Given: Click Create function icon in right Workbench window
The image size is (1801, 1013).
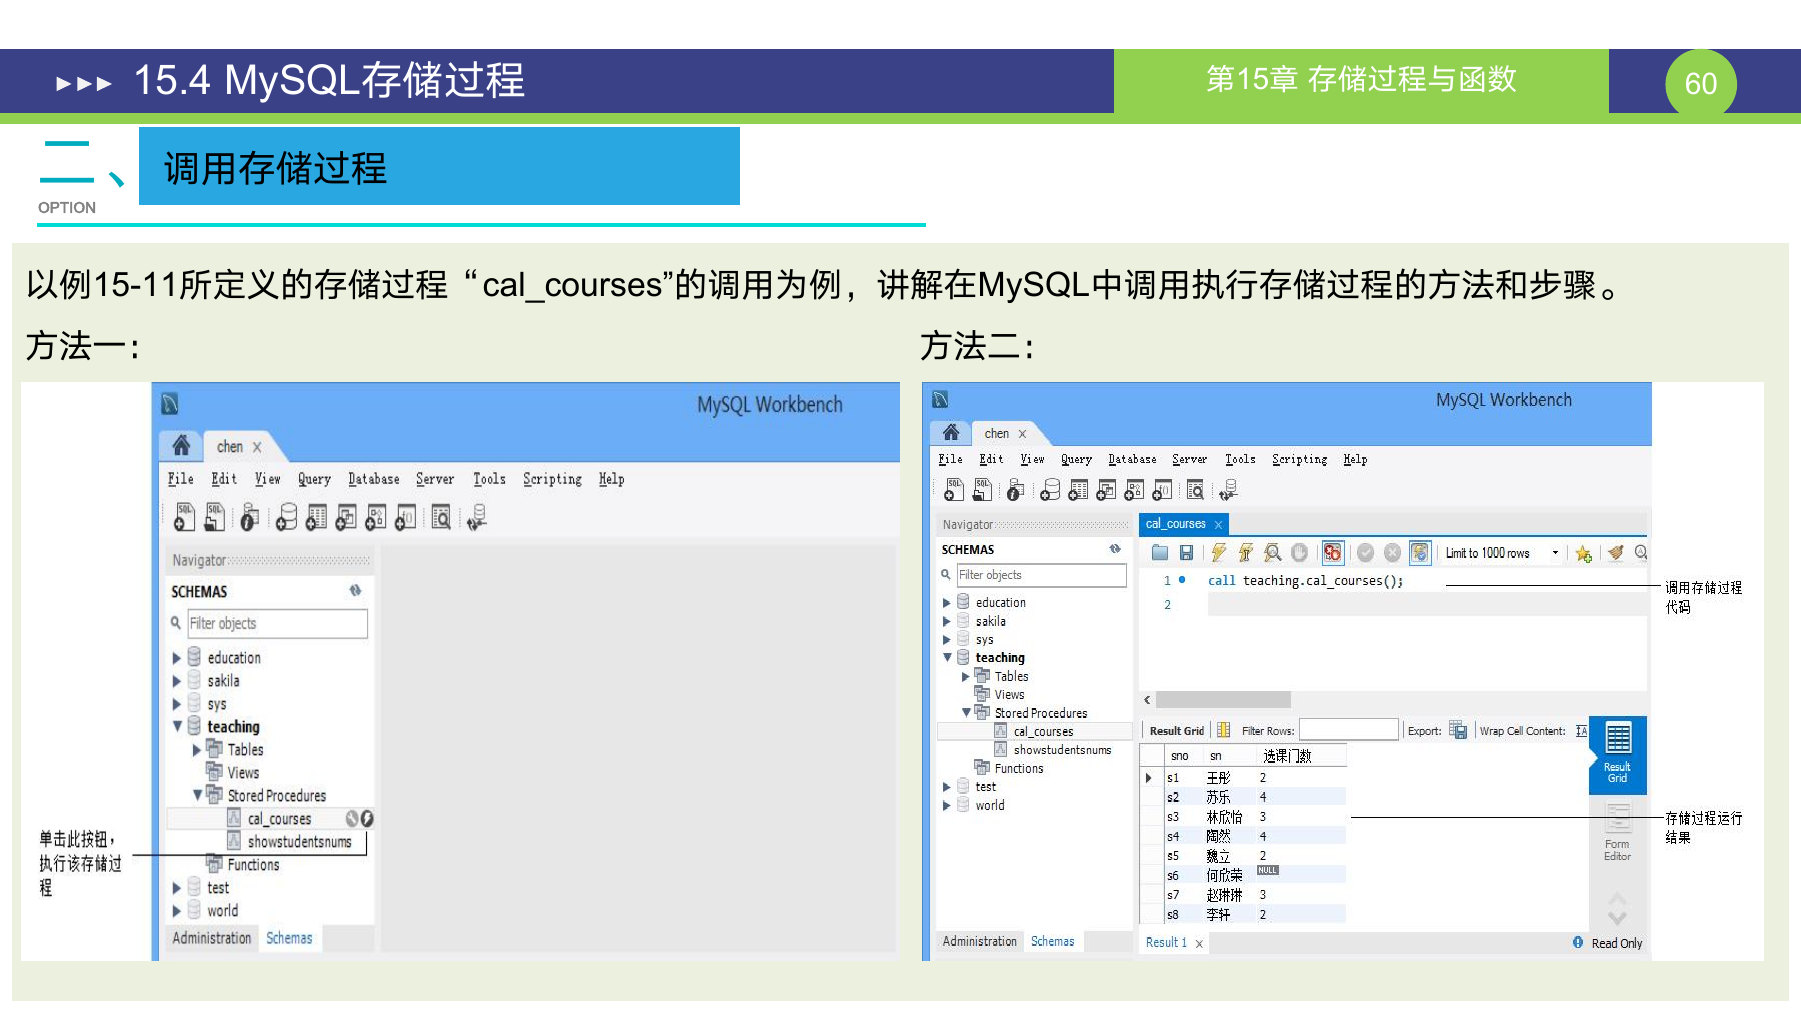Looking at the screenshot, I should (x=1162, y=489).
